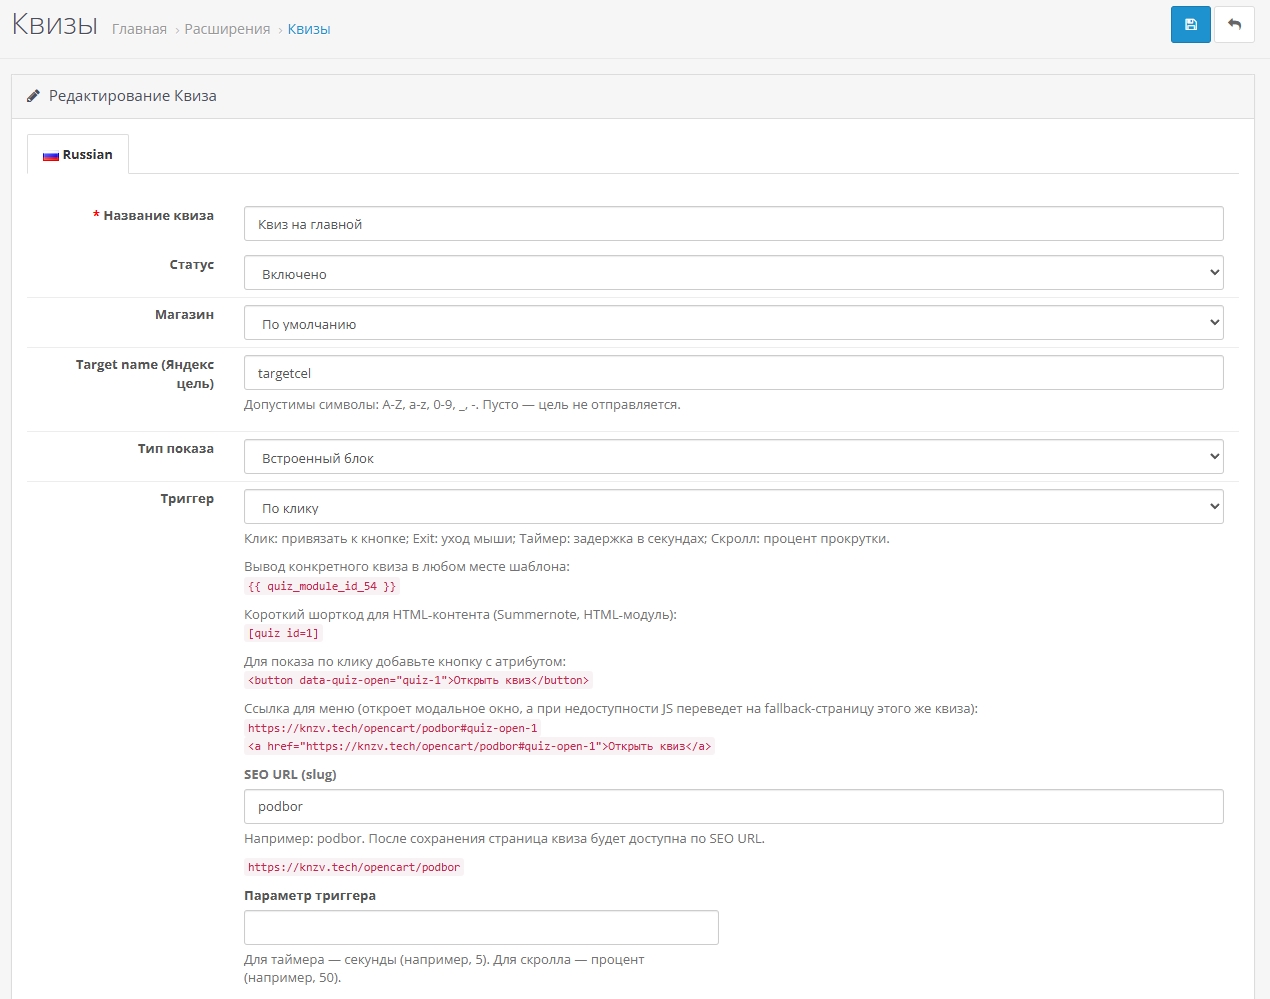Go to Расширения in the breadcrumb
Image resolution: width=1270 pixels, height=999 pixels.
click(x=227, y=29)
